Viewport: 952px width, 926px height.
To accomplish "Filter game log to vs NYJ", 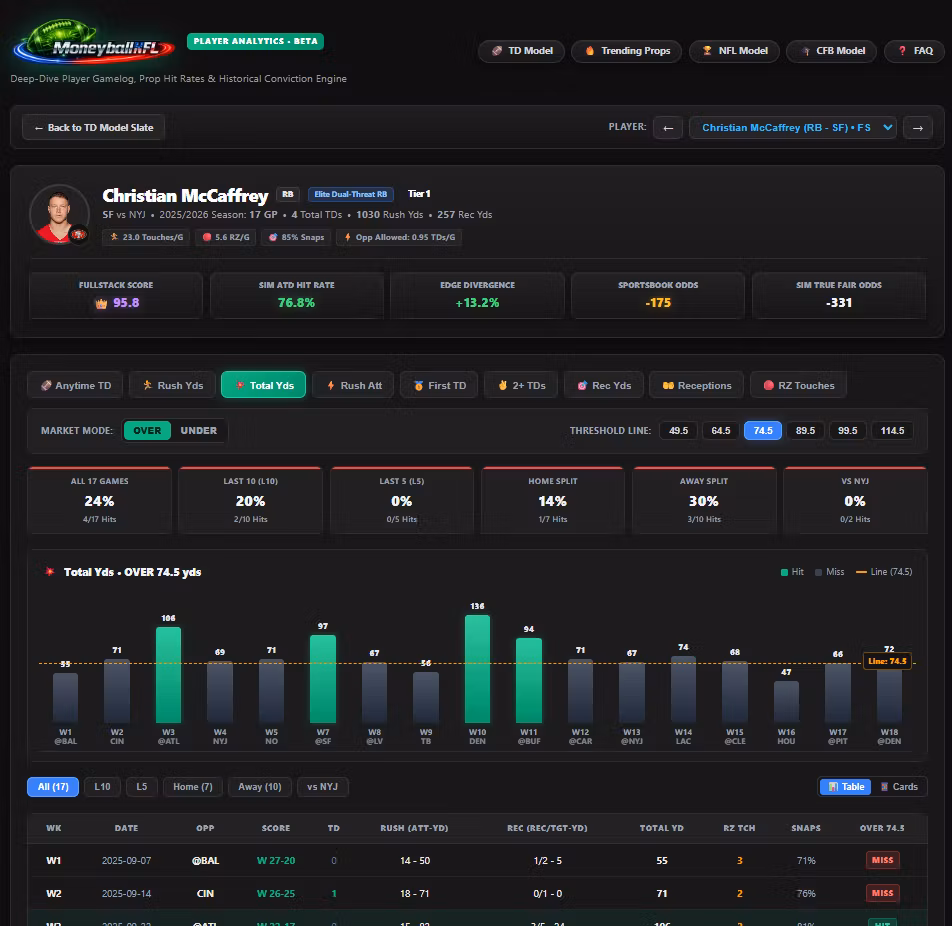I will 322,787.
